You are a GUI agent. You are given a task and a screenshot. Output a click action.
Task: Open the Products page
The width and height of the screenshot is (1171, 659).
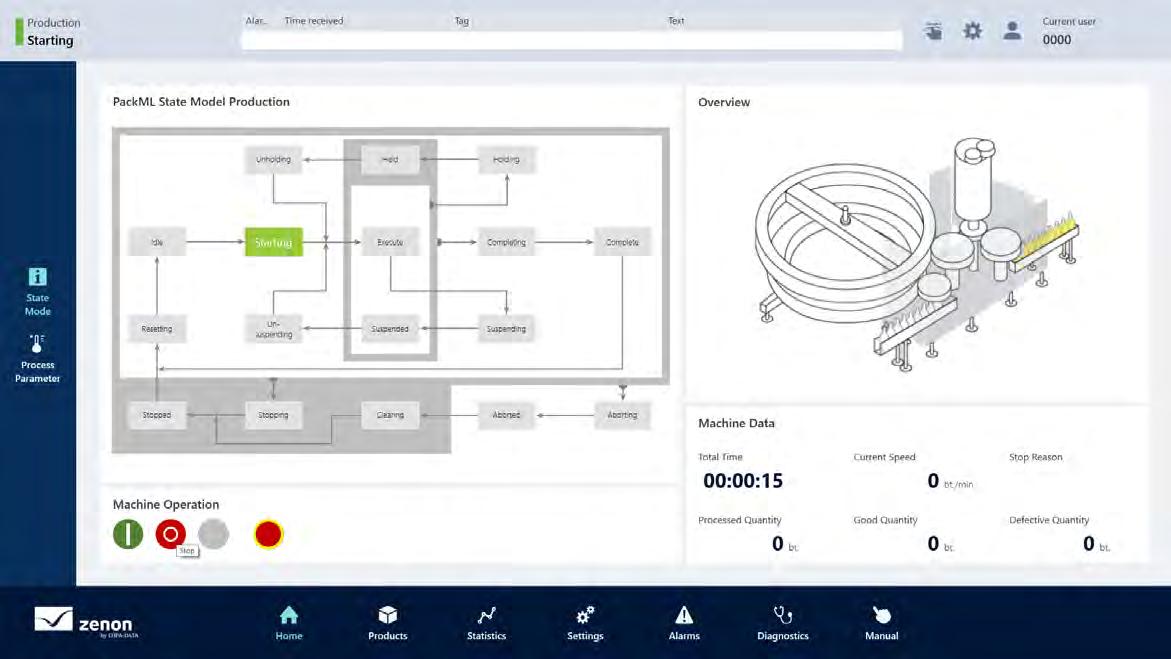pos(388,623)
